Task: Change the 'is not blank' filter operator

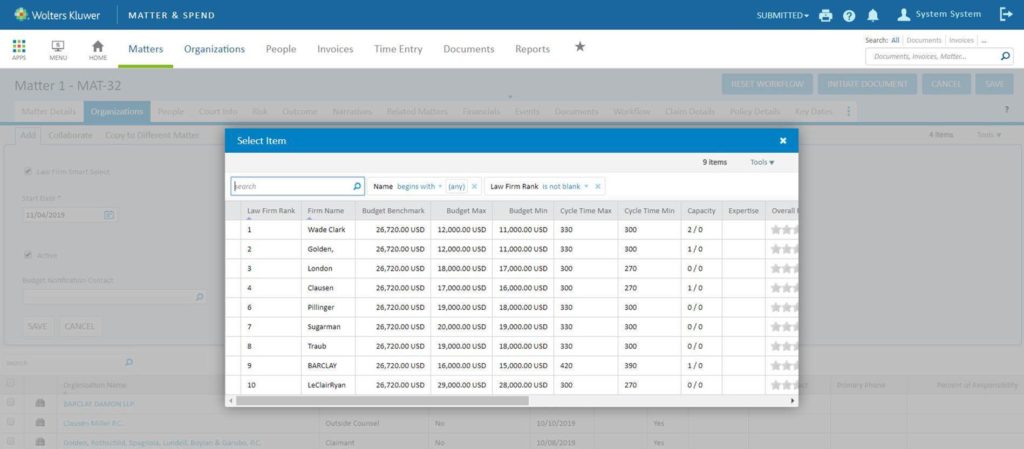Action: click(x=566, y=186)
